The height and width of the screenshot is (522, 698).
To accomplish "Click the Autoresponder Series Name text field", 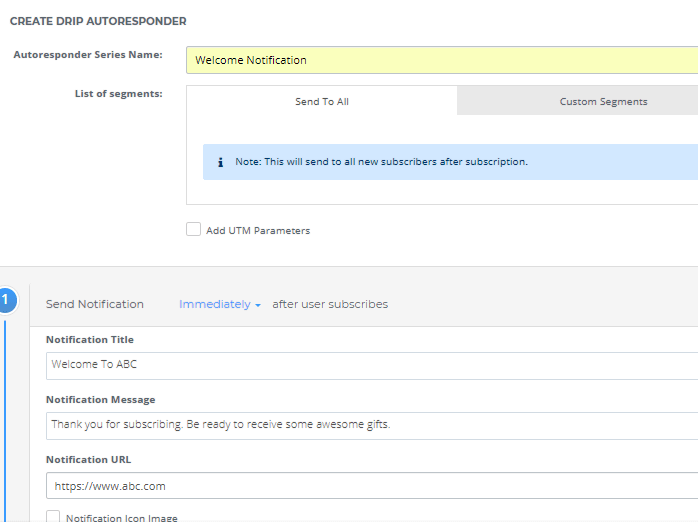I will [442, 60].
